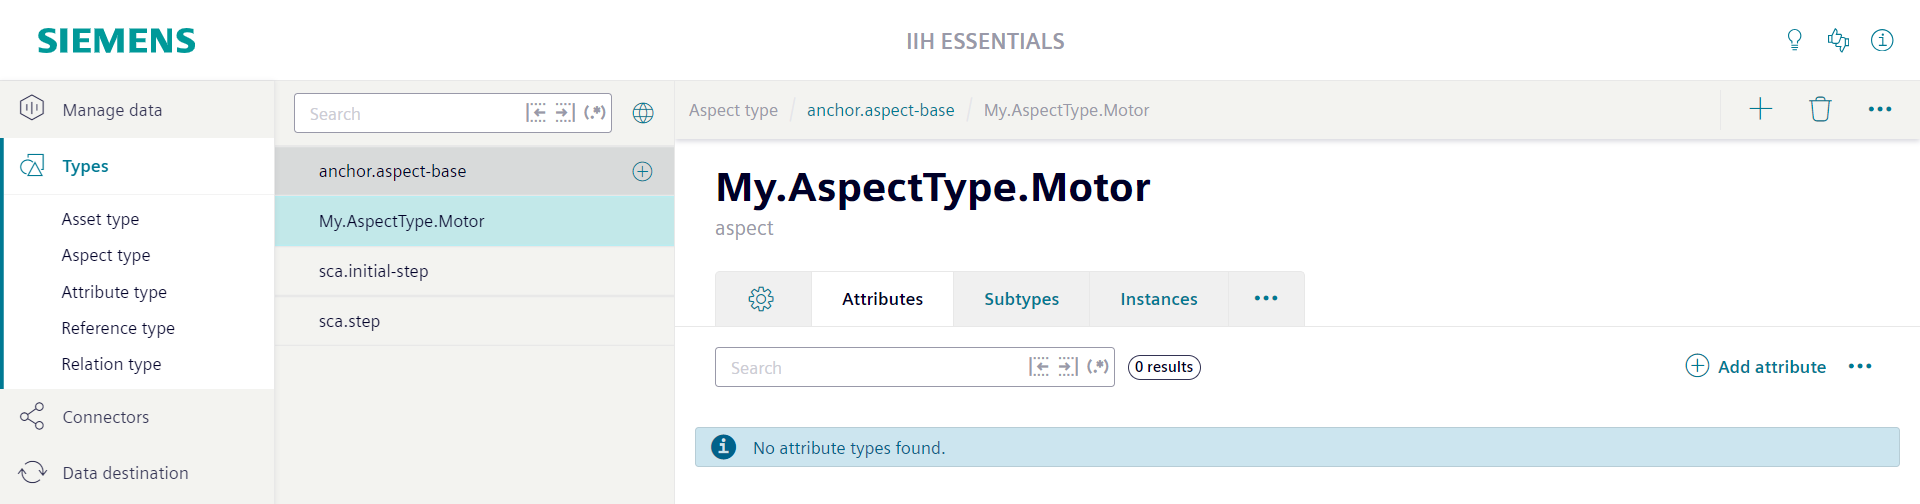The image size is (1920, 504).
Task: Click anchor.aspect-base breadcrumb link
Action: 881,110
